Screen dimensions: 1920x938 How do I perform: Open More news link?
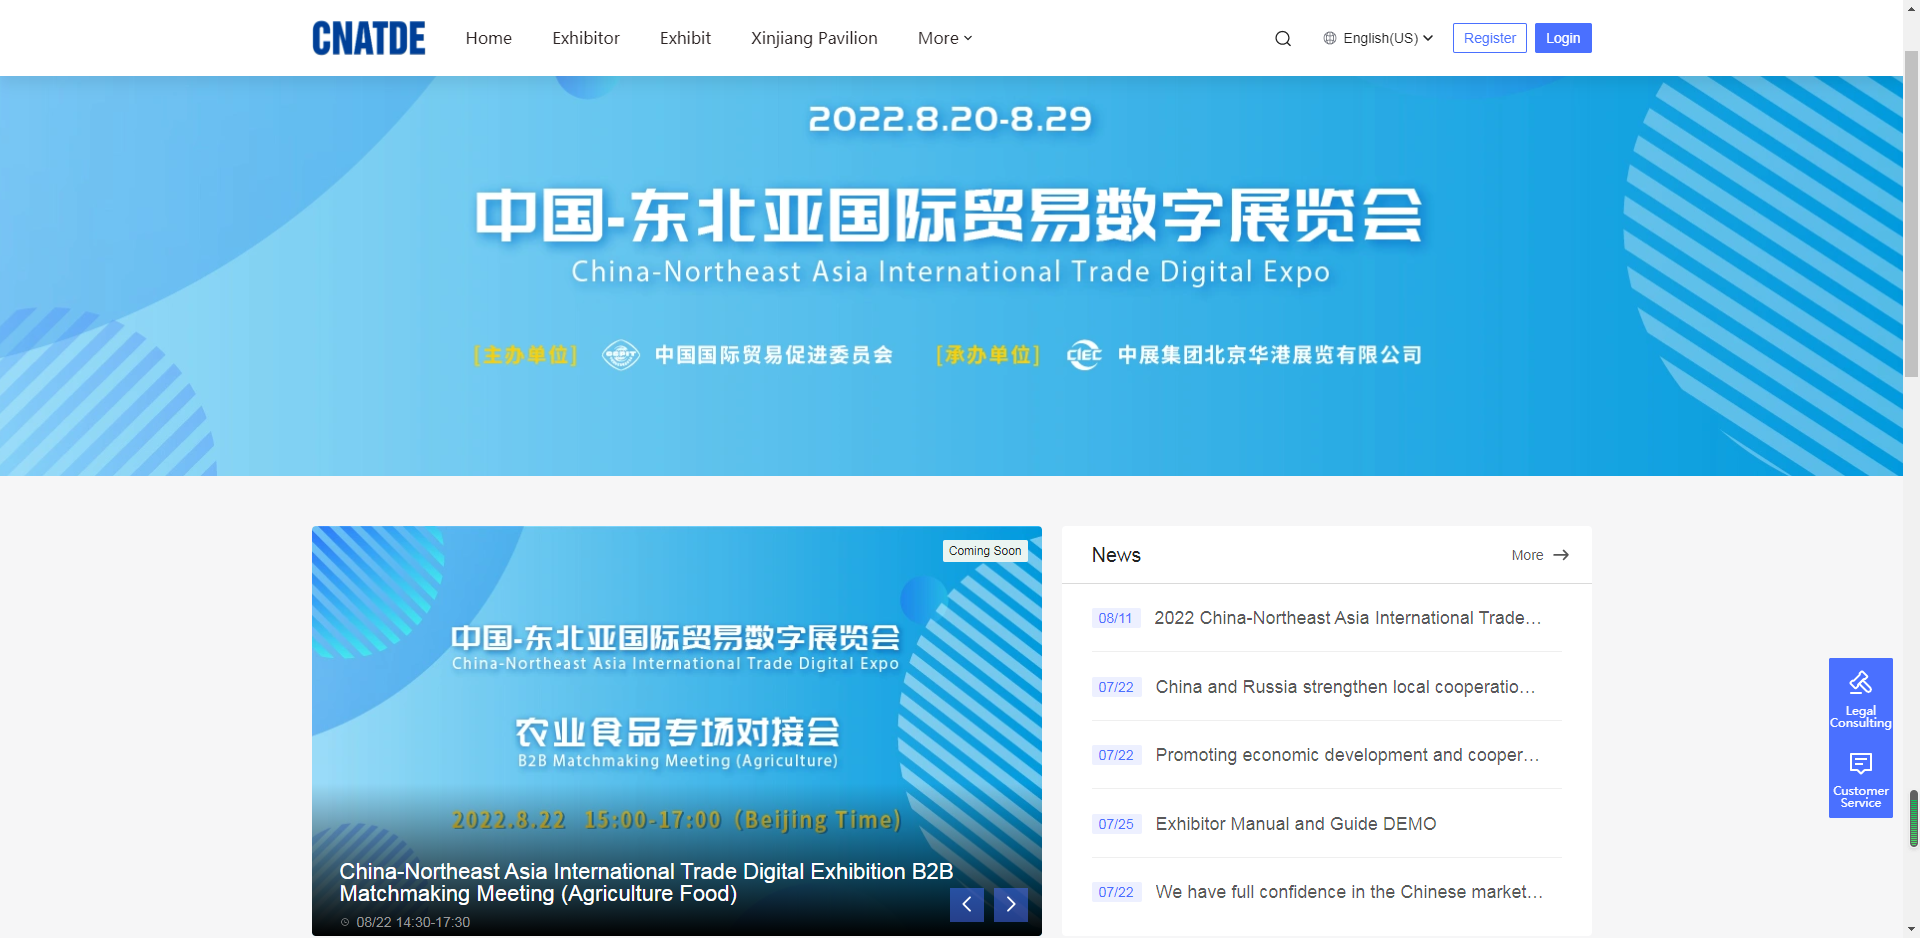[x=1540, y=555]
